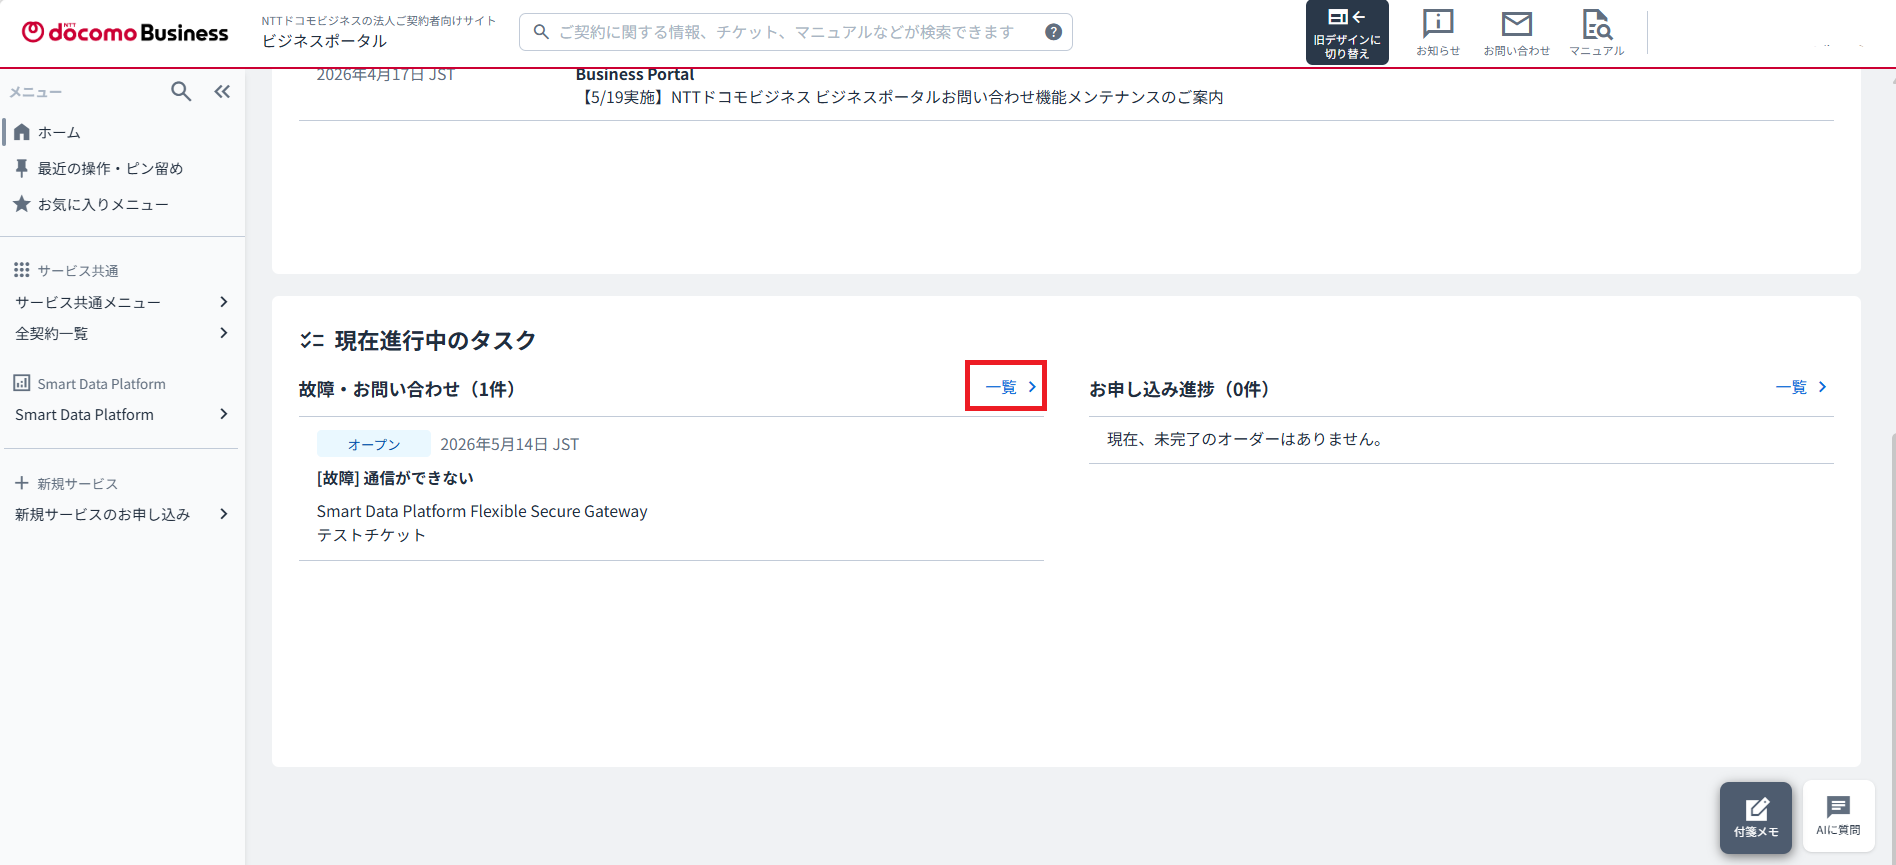Click the search magnifier in the search bar
Image resolution: width=1896 pixels, height=865 pixels.
[541, 32]
